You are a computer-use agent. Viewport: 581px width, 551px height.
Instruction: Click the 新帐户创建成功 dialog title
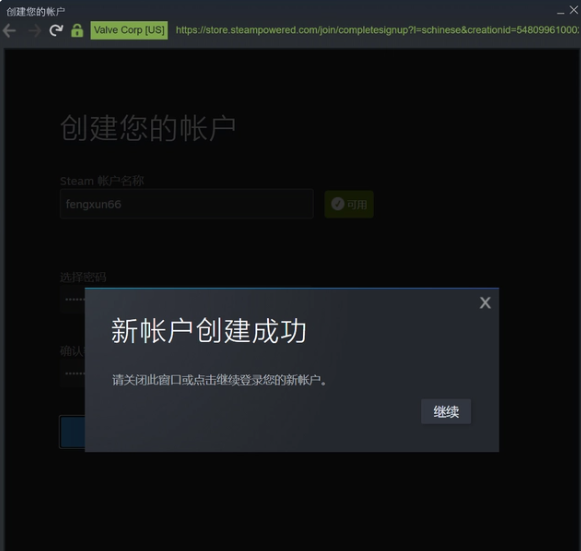point(209,331)
